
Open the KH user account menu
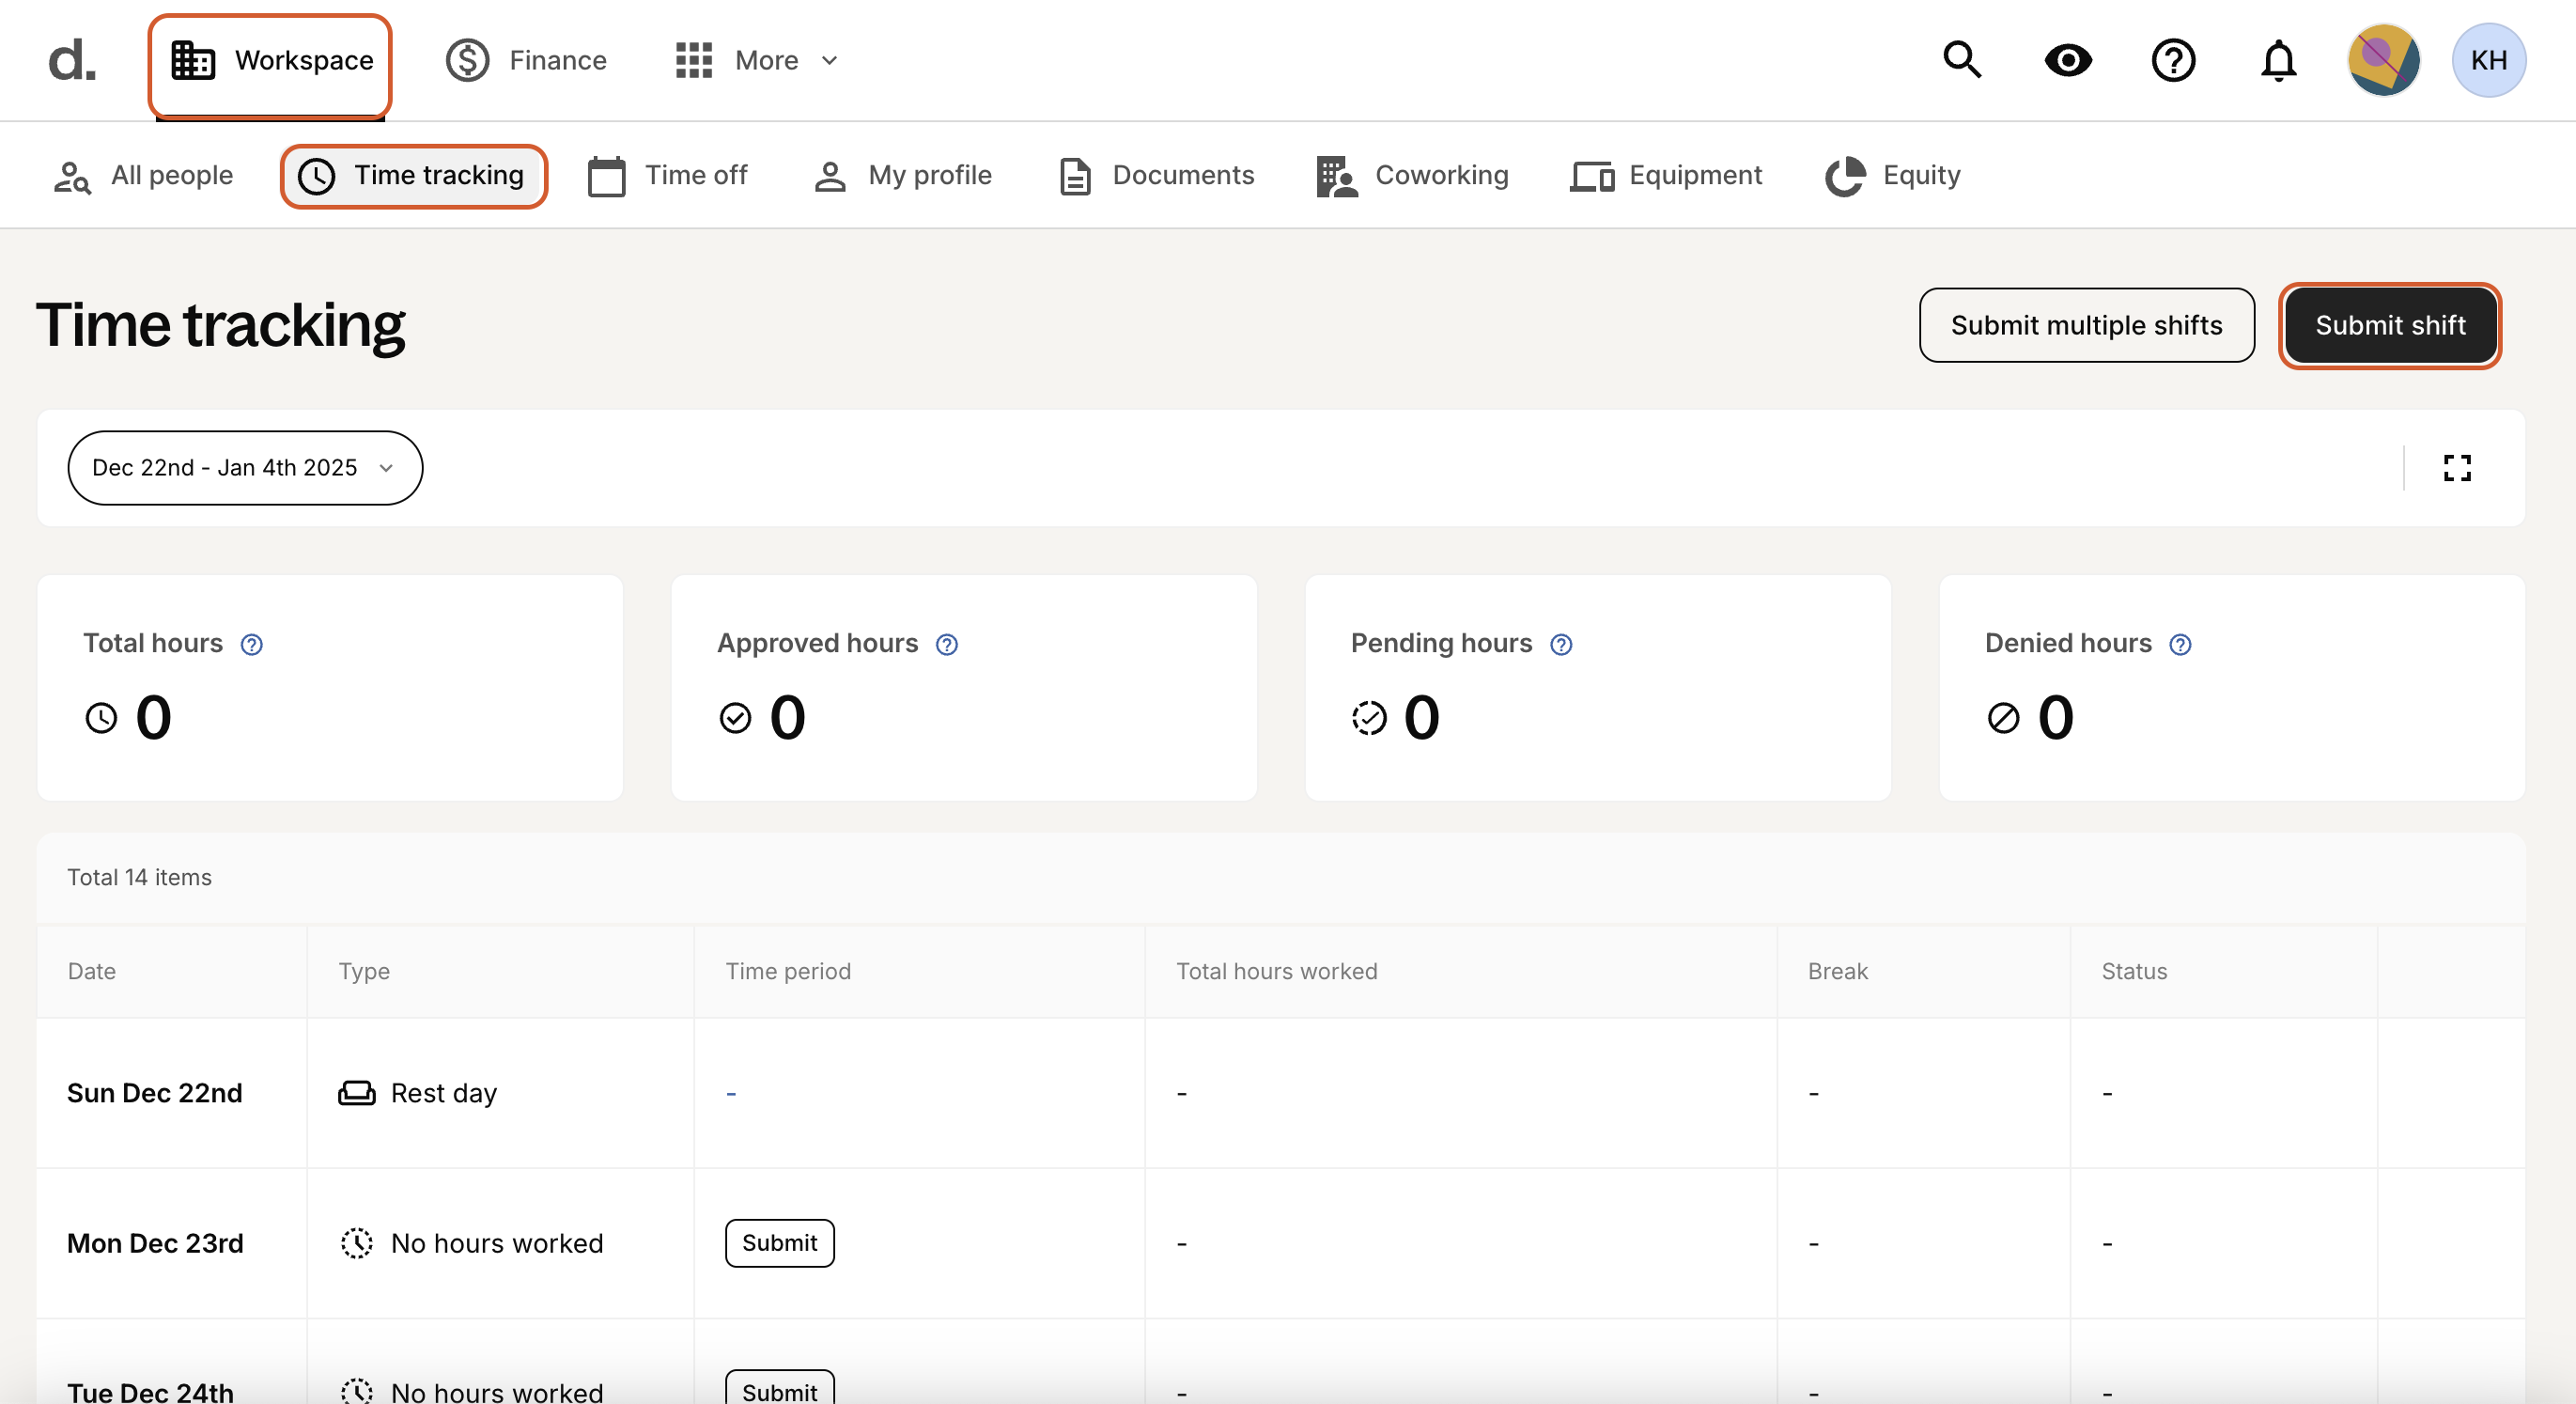pyautogui.click(x=2488, y=60)
